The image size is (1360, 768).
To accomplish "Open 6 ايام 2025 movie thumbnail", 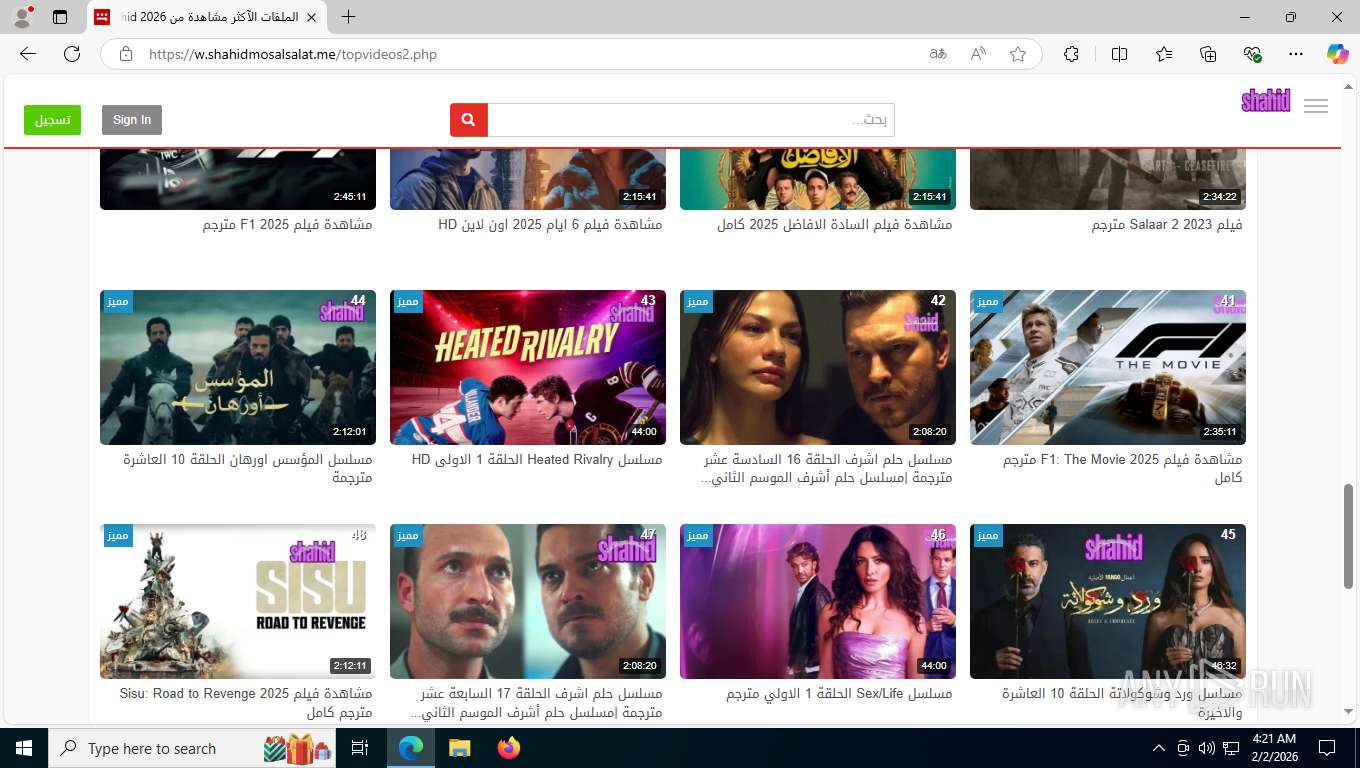I will point(528,180).
